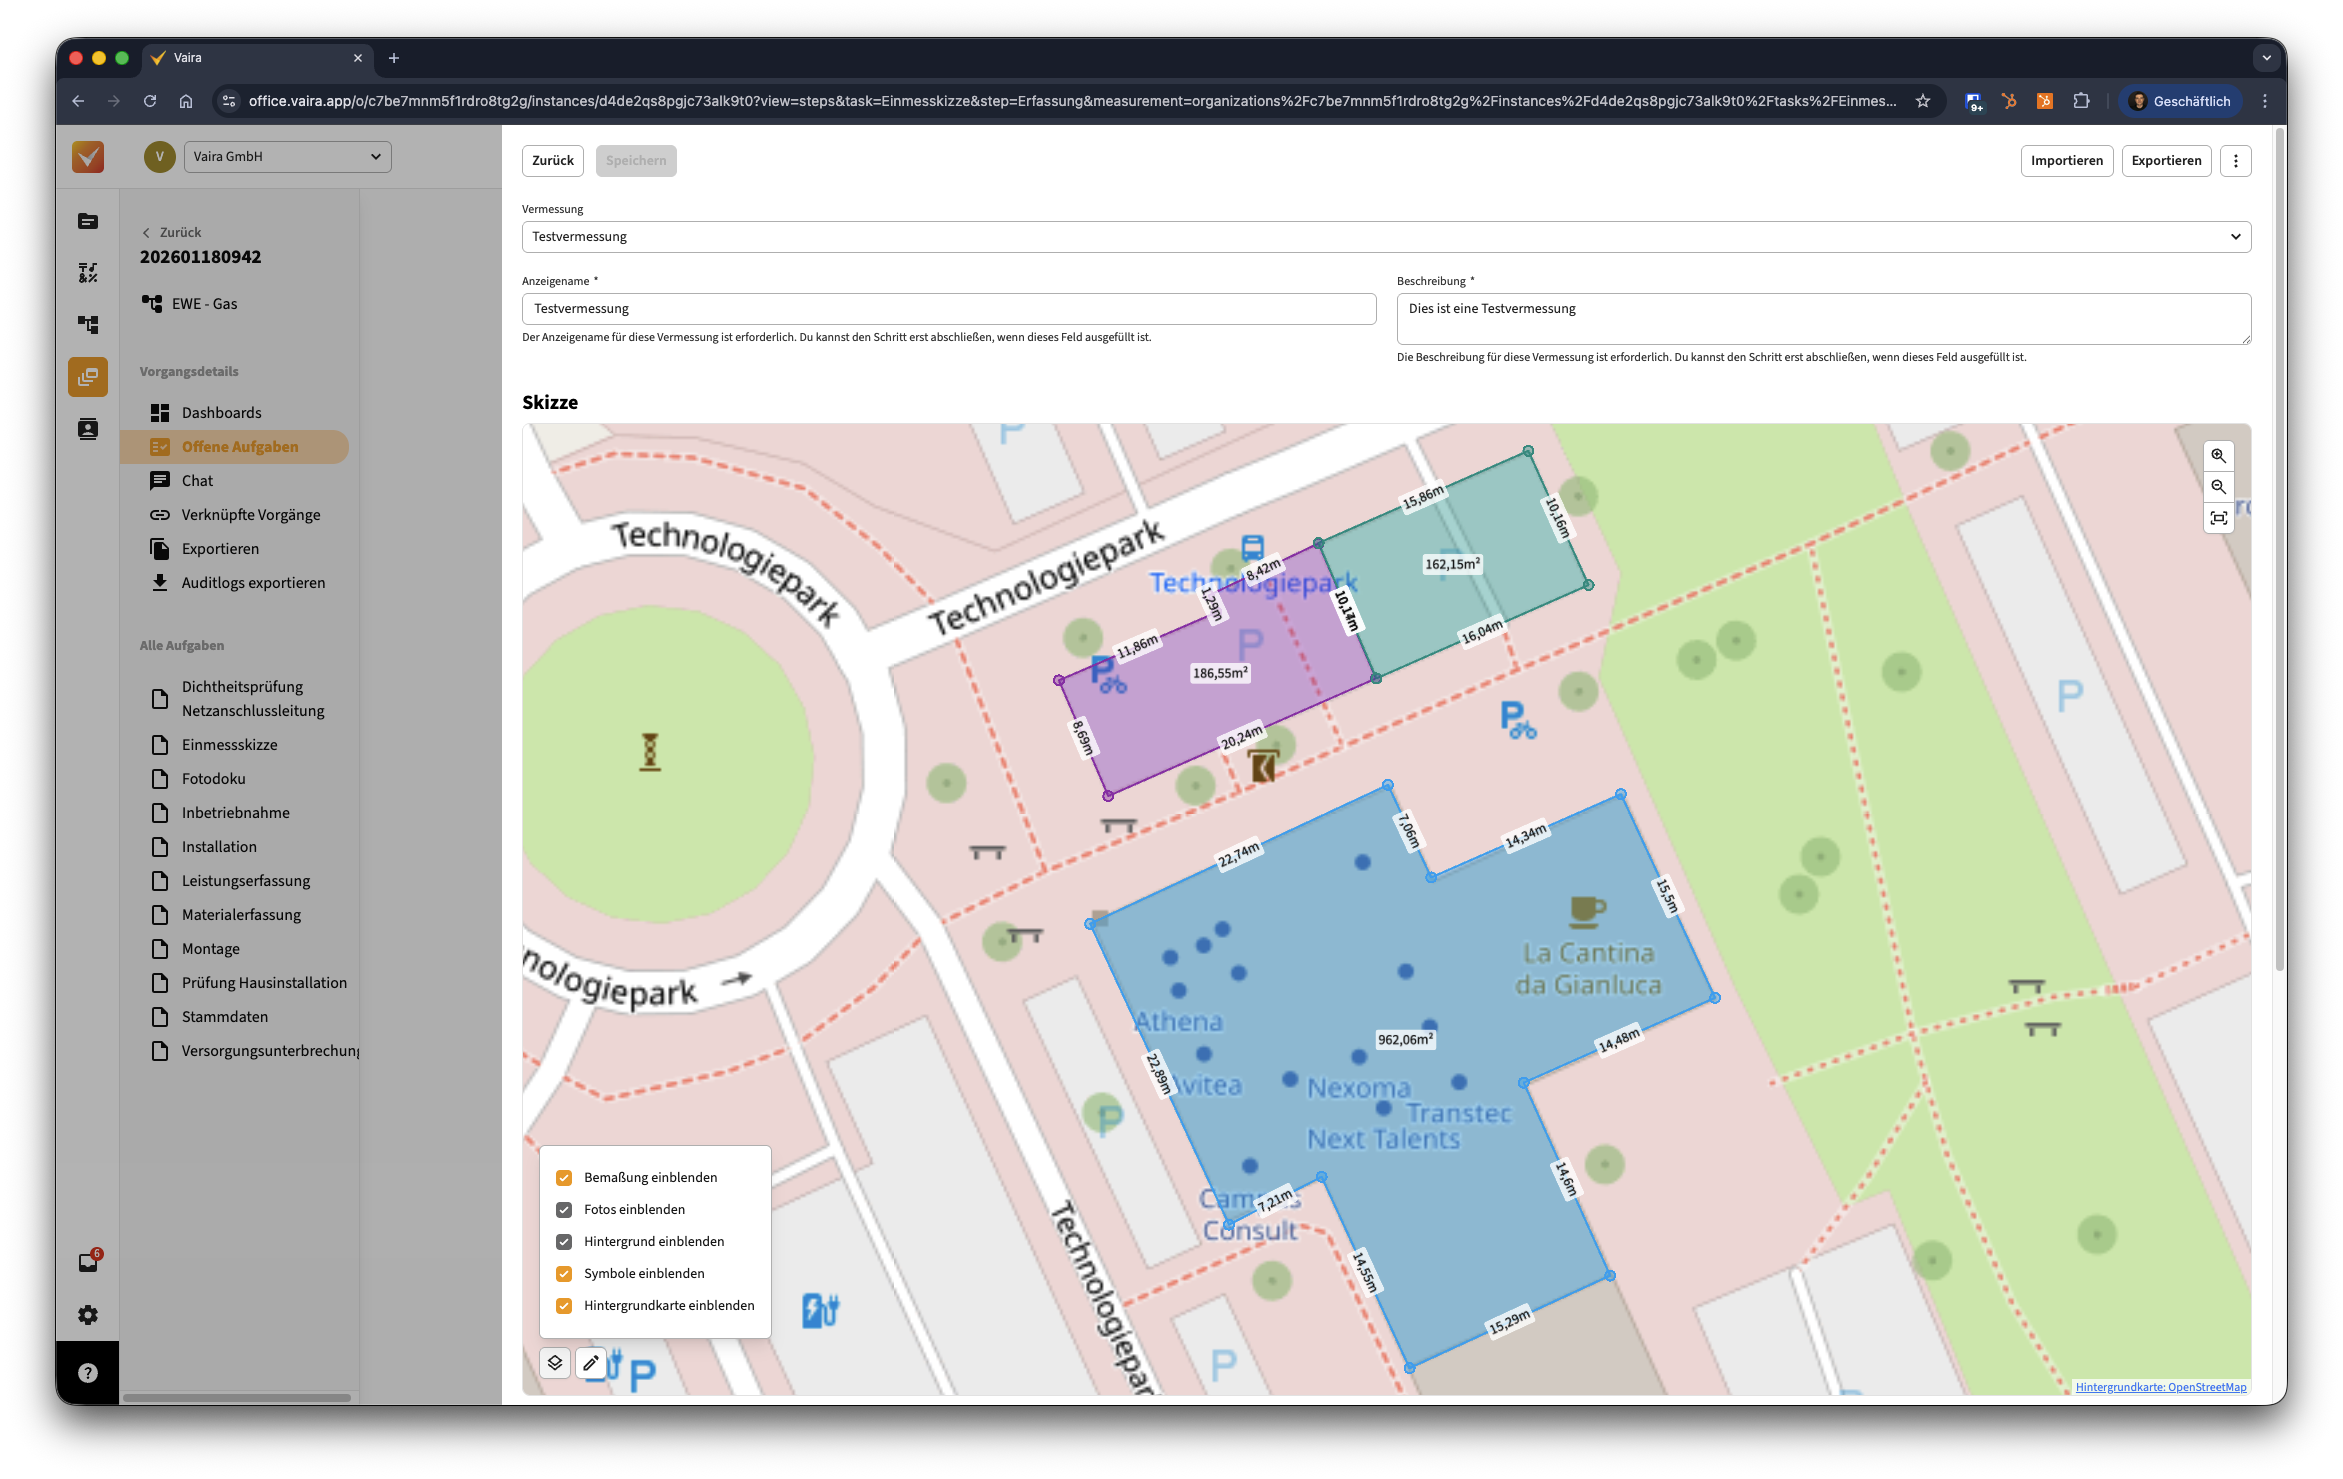
Task: Open Vaira GmbH organization dropdown
Action: click(x=287, y=157)
